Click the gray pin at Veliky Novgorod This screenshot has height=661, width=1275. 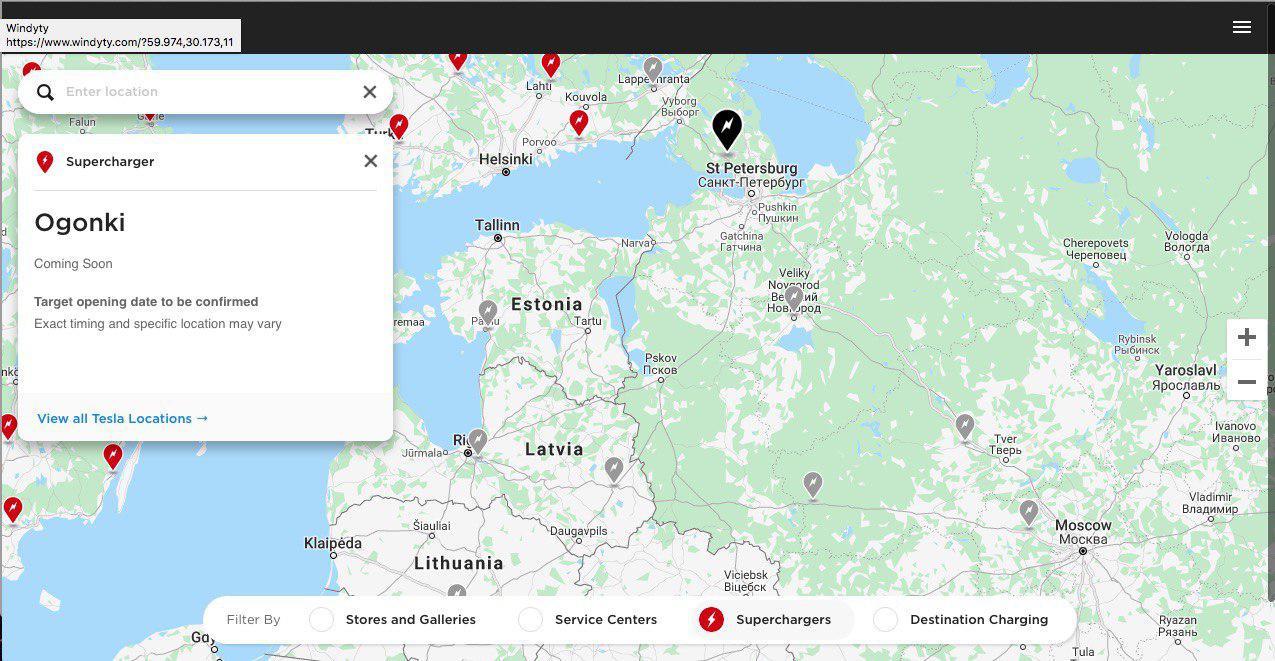(794, 298)
